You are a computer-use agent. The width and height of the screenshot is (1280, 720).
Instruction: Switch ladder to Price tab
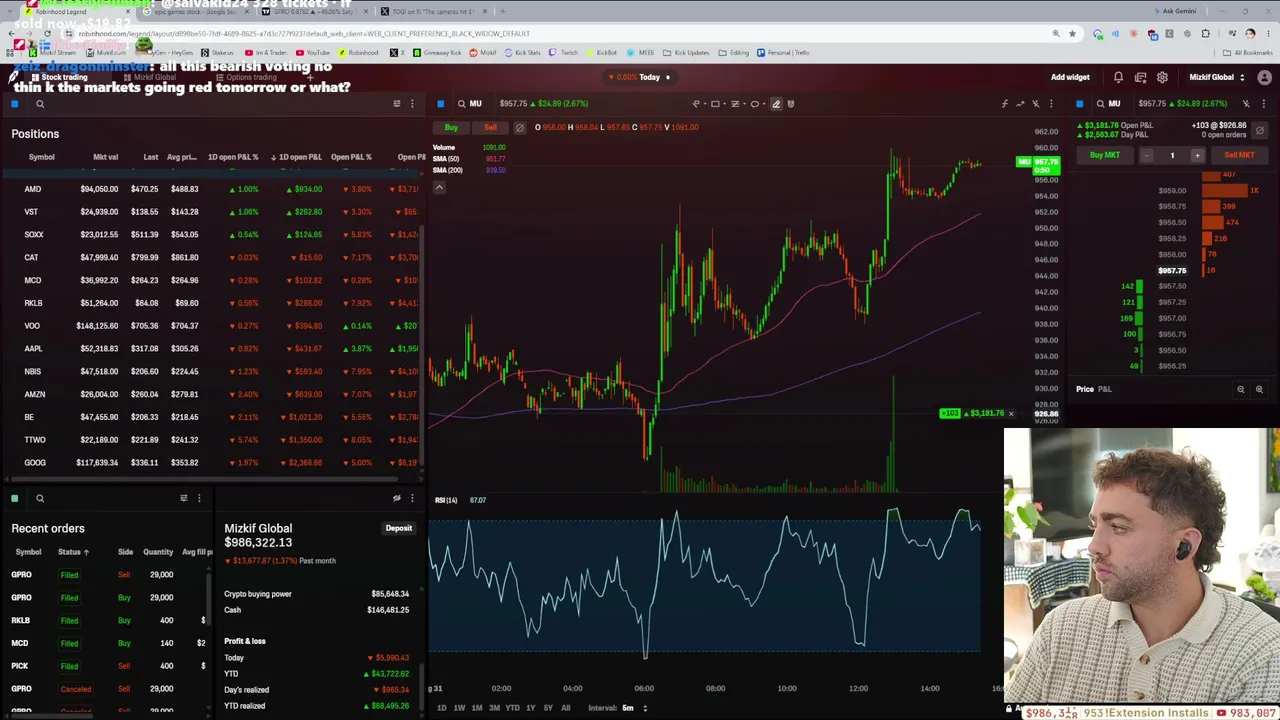(x=1084, y=389)
